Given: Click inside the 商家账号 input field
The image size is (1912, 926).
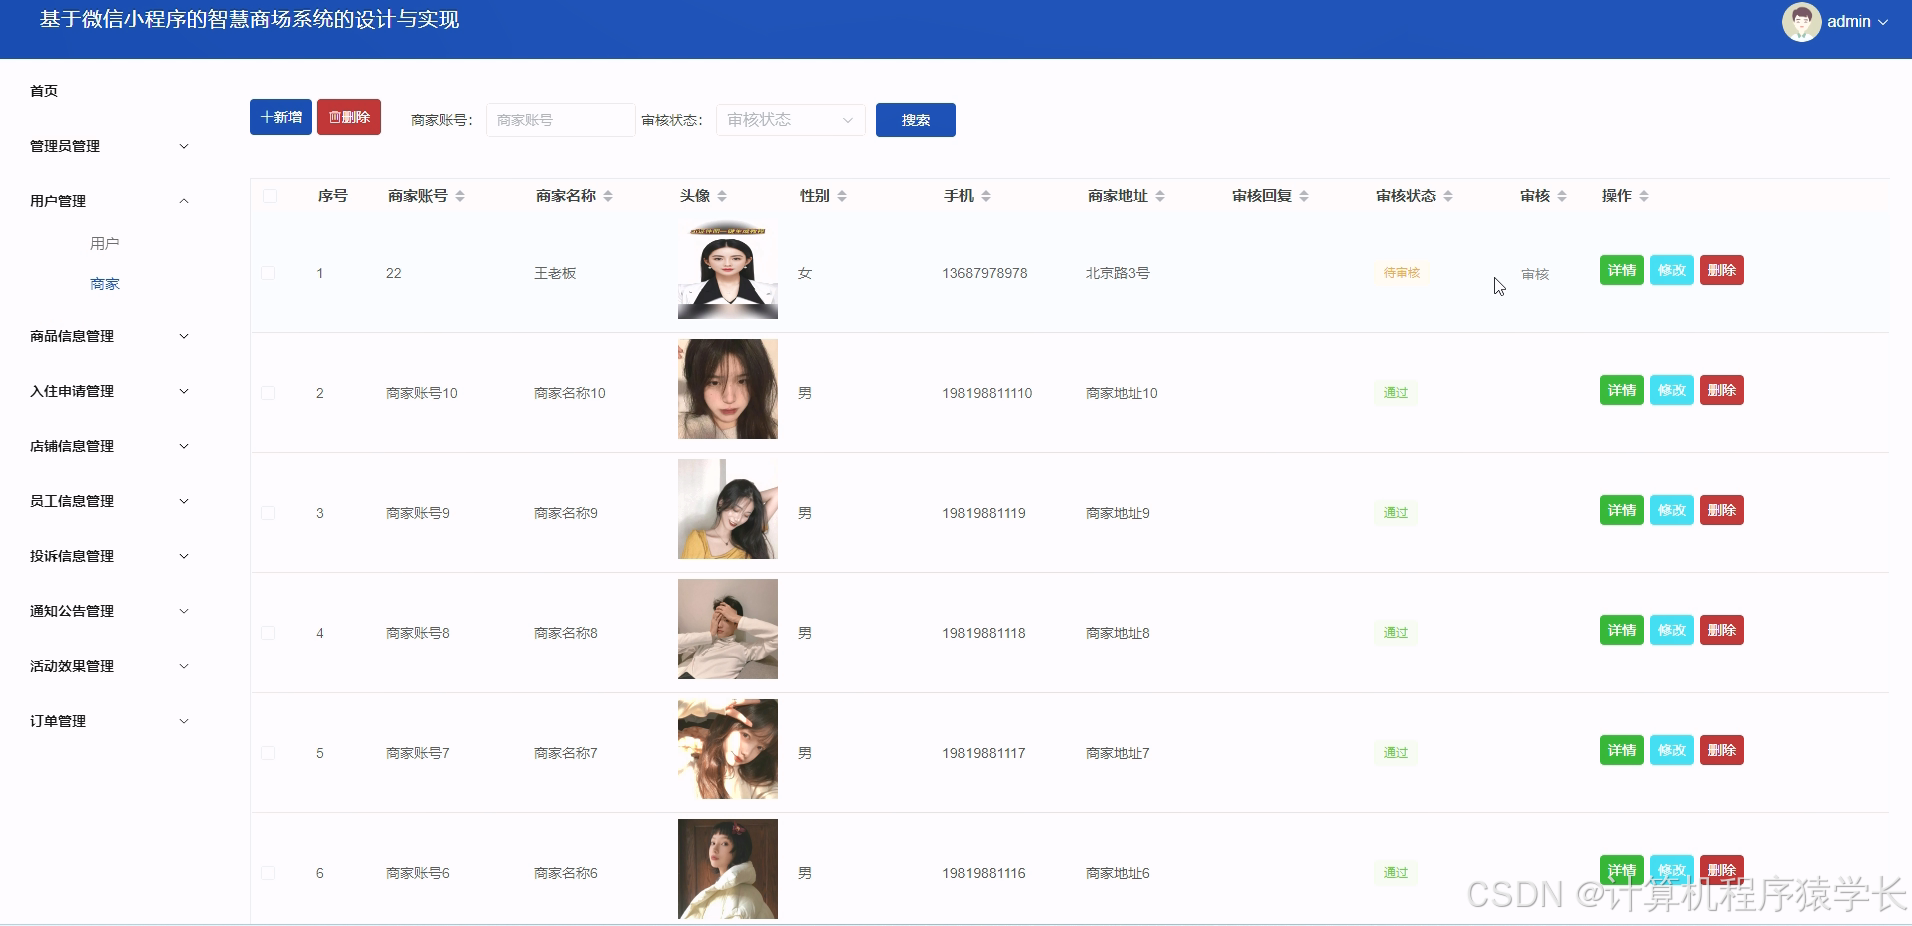Looking at the screenshot, I should click(559, 119).
